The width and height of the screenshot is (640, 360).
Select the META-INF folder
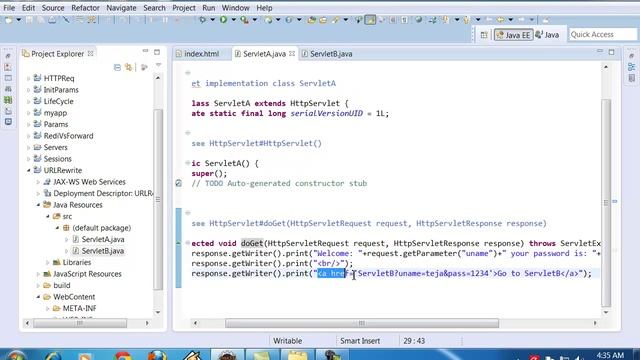pyautogui.click(x=79, y=308)
